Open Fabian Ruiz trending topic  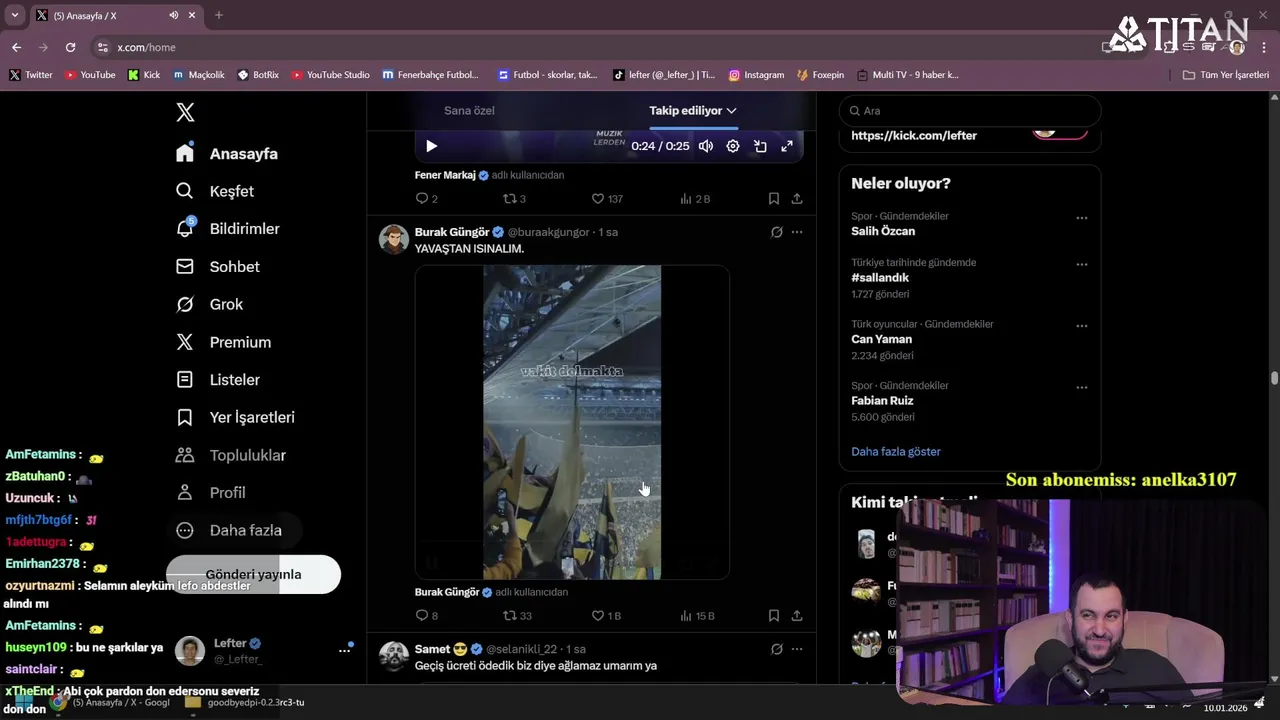[882, 401]
